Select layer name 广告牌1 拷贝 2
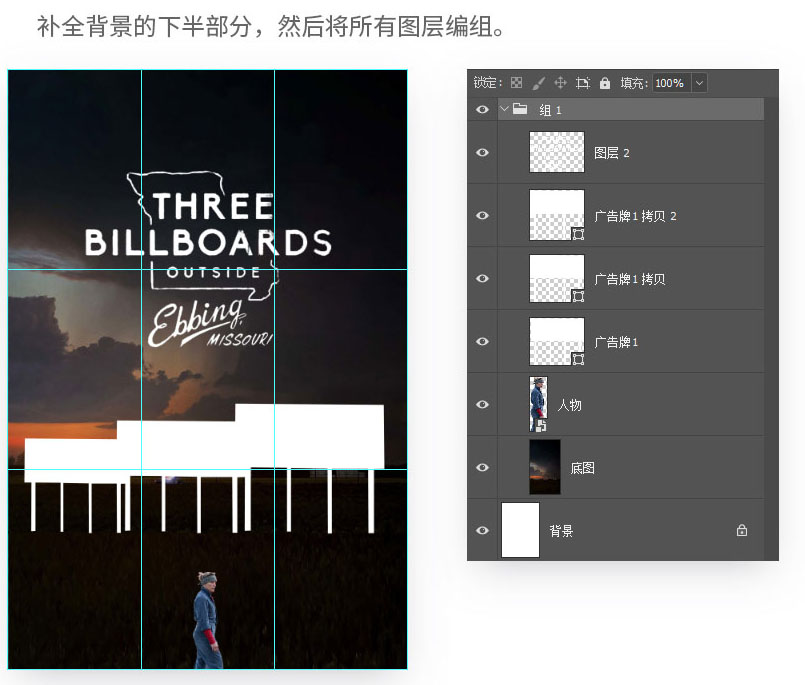This screenshot has width=805, height=685. (x=635, y=216)
